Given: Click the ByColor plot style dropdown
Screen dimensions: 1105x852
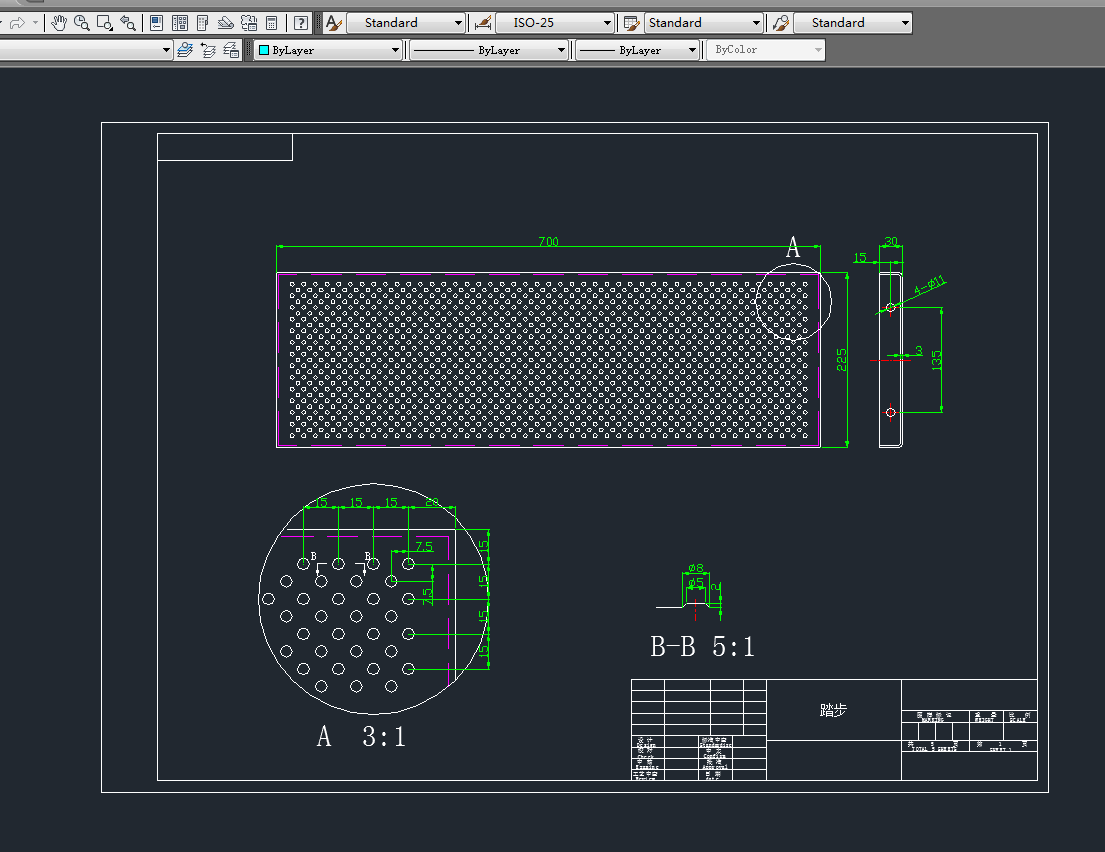Looking at the screenshot, I should click(x=766, y=50).
